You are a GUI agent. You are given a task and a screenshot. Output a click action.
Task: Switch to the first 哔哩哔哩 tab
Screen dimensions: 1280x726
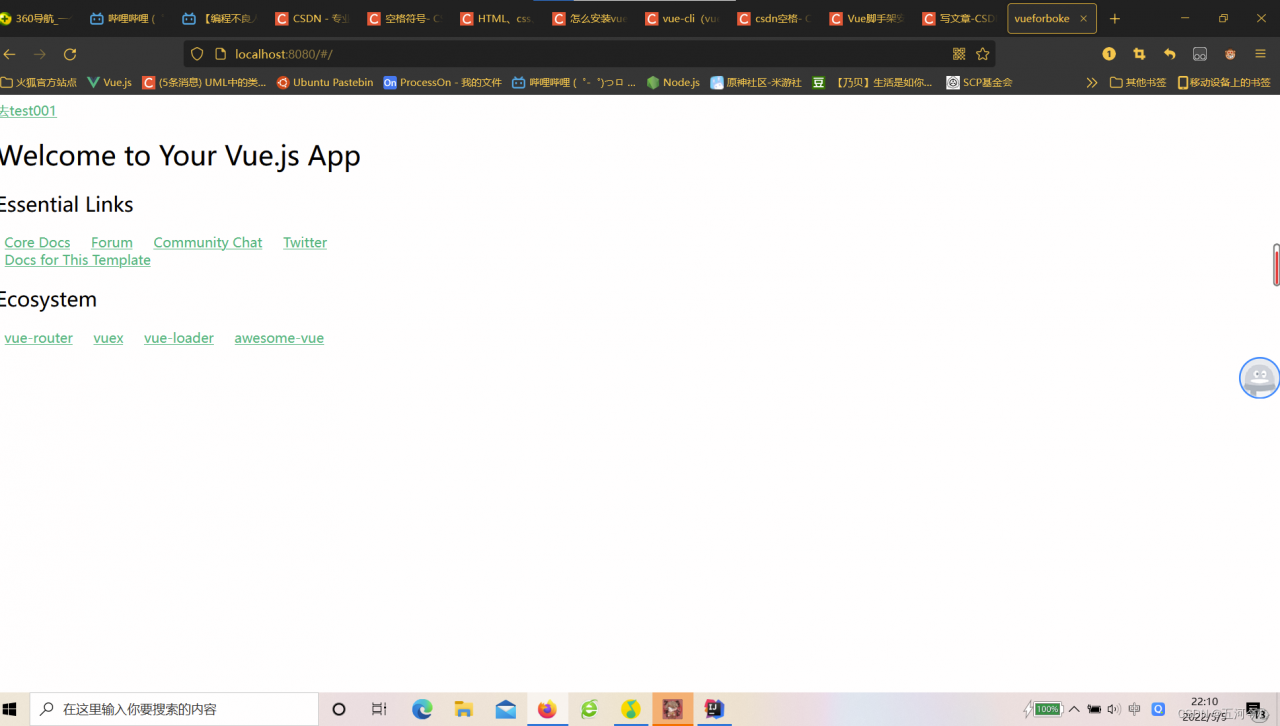(124, 18)
